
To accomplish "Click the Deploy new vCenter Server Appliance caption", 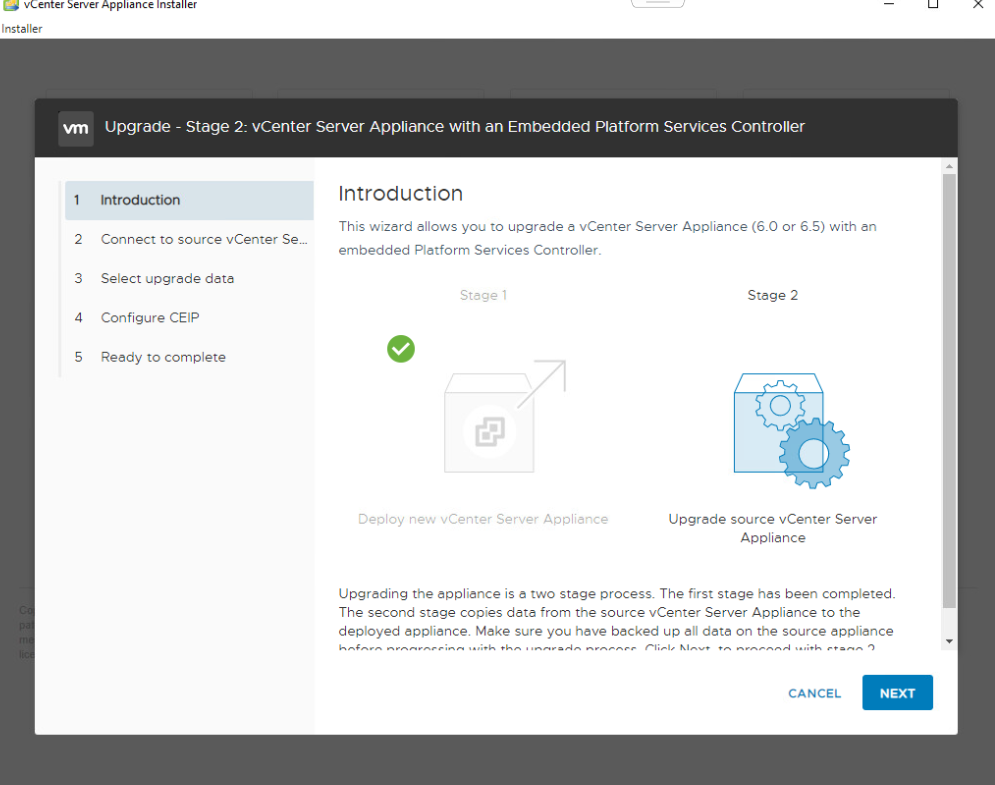I will 483,519.
